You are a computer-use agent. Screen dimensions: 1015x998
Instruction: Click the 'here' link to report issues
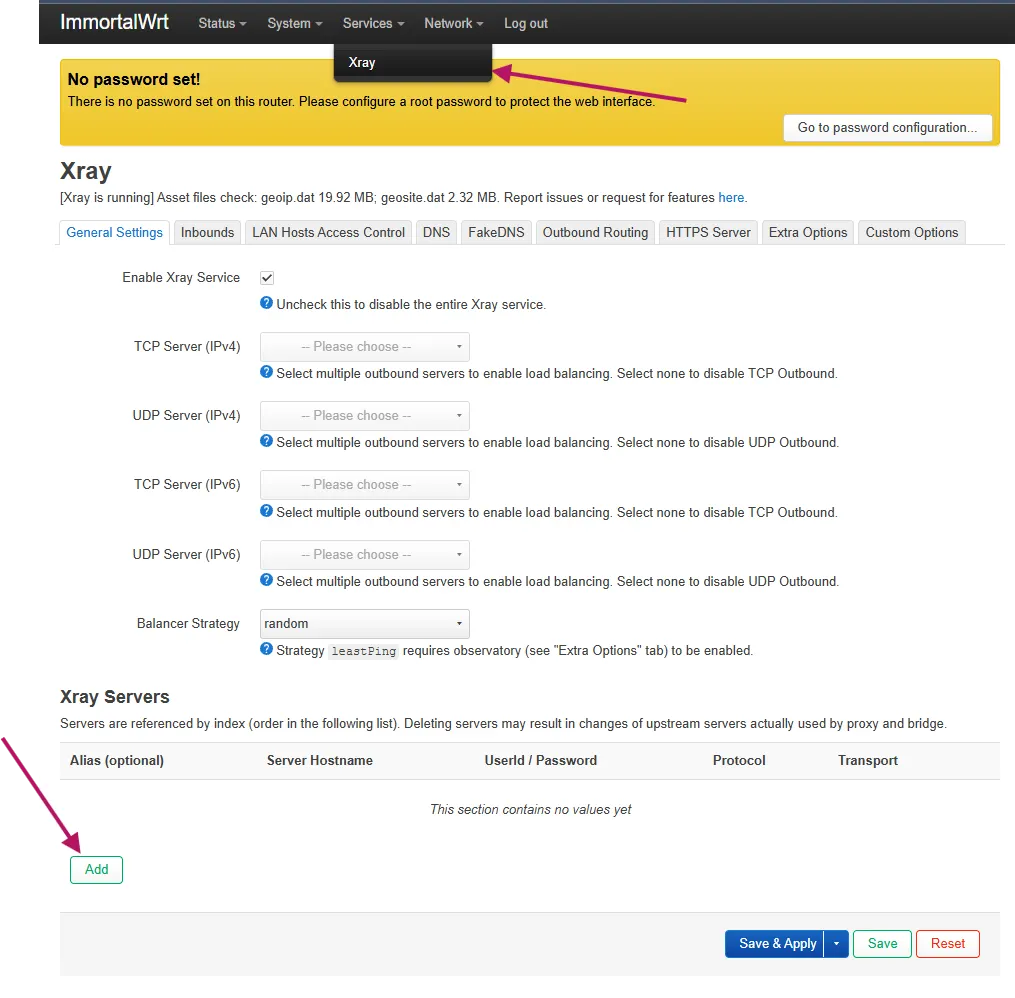pyautogui.click(x=731, y=197)
